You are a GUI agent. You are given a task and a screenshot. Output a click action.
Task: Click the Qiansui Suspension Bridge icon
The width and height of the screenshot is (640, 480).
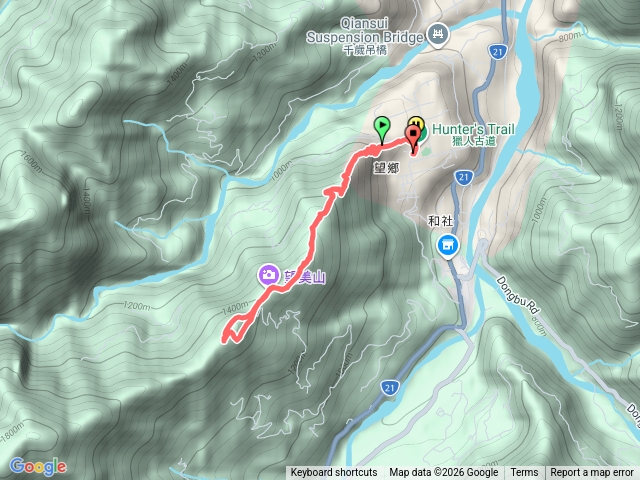[x=438, y=34]
